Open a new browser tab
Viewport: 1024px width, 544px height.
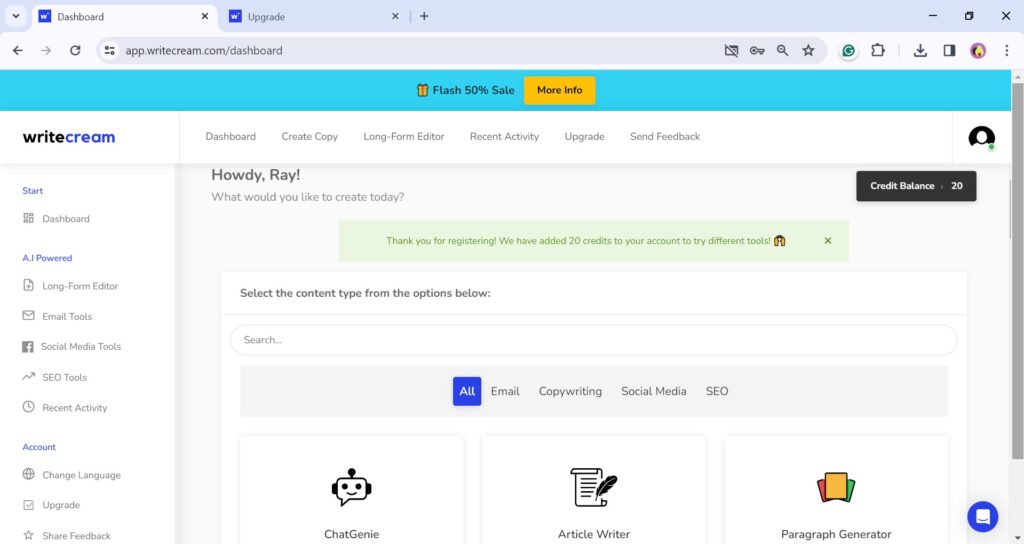(x=424, y=16)
